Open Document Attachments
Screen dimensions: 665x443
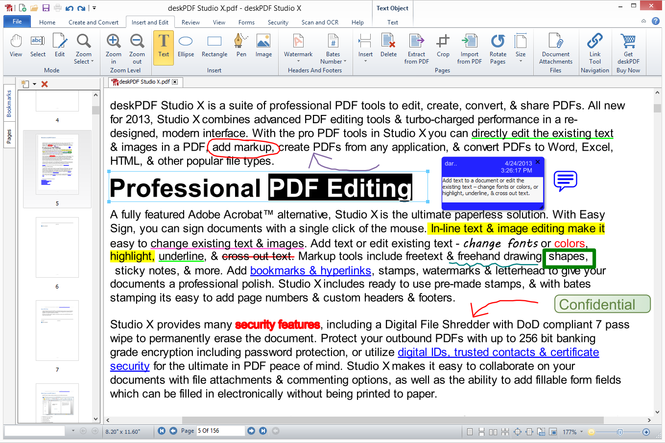click(x=556, y=49)
